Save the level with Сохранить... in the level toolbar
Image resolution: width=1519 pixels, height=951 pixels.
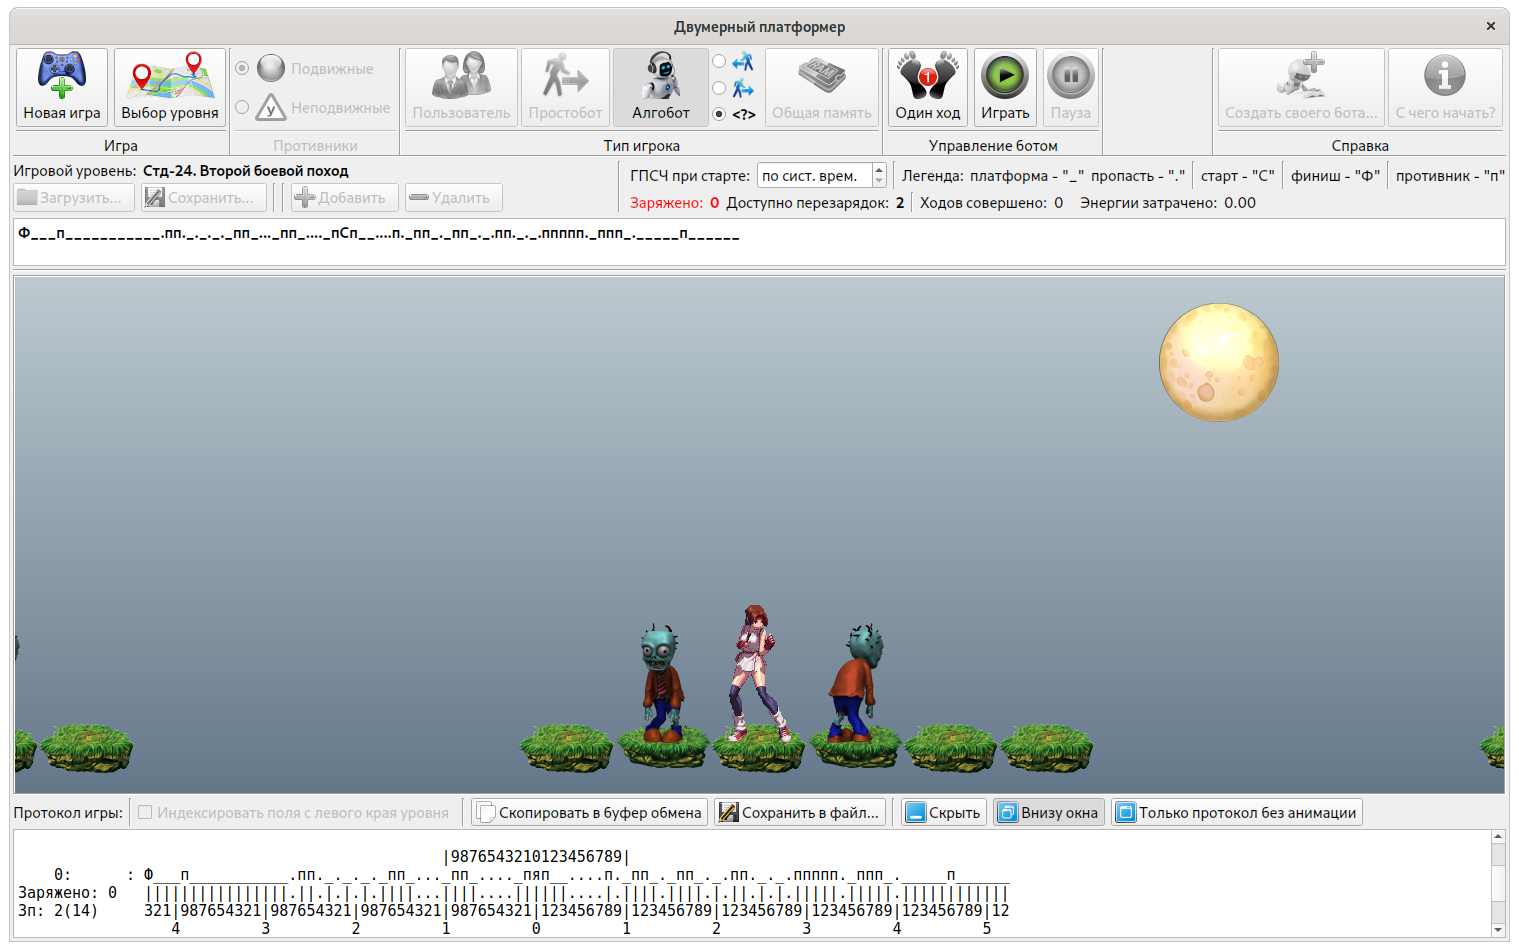[204, 198]
